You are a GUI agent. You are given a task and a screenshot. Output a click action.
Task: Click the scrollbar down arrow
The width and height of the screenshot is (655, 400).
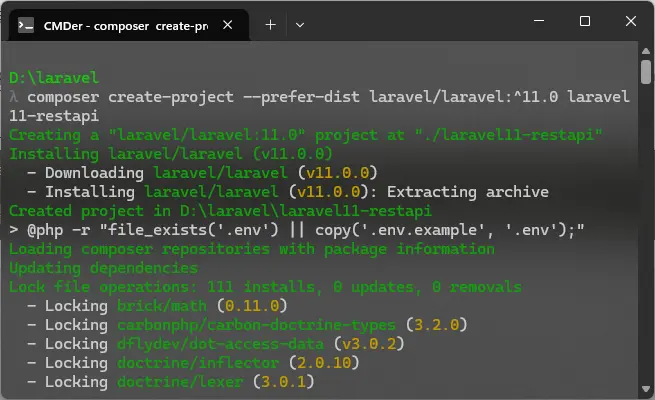(646, 391)
